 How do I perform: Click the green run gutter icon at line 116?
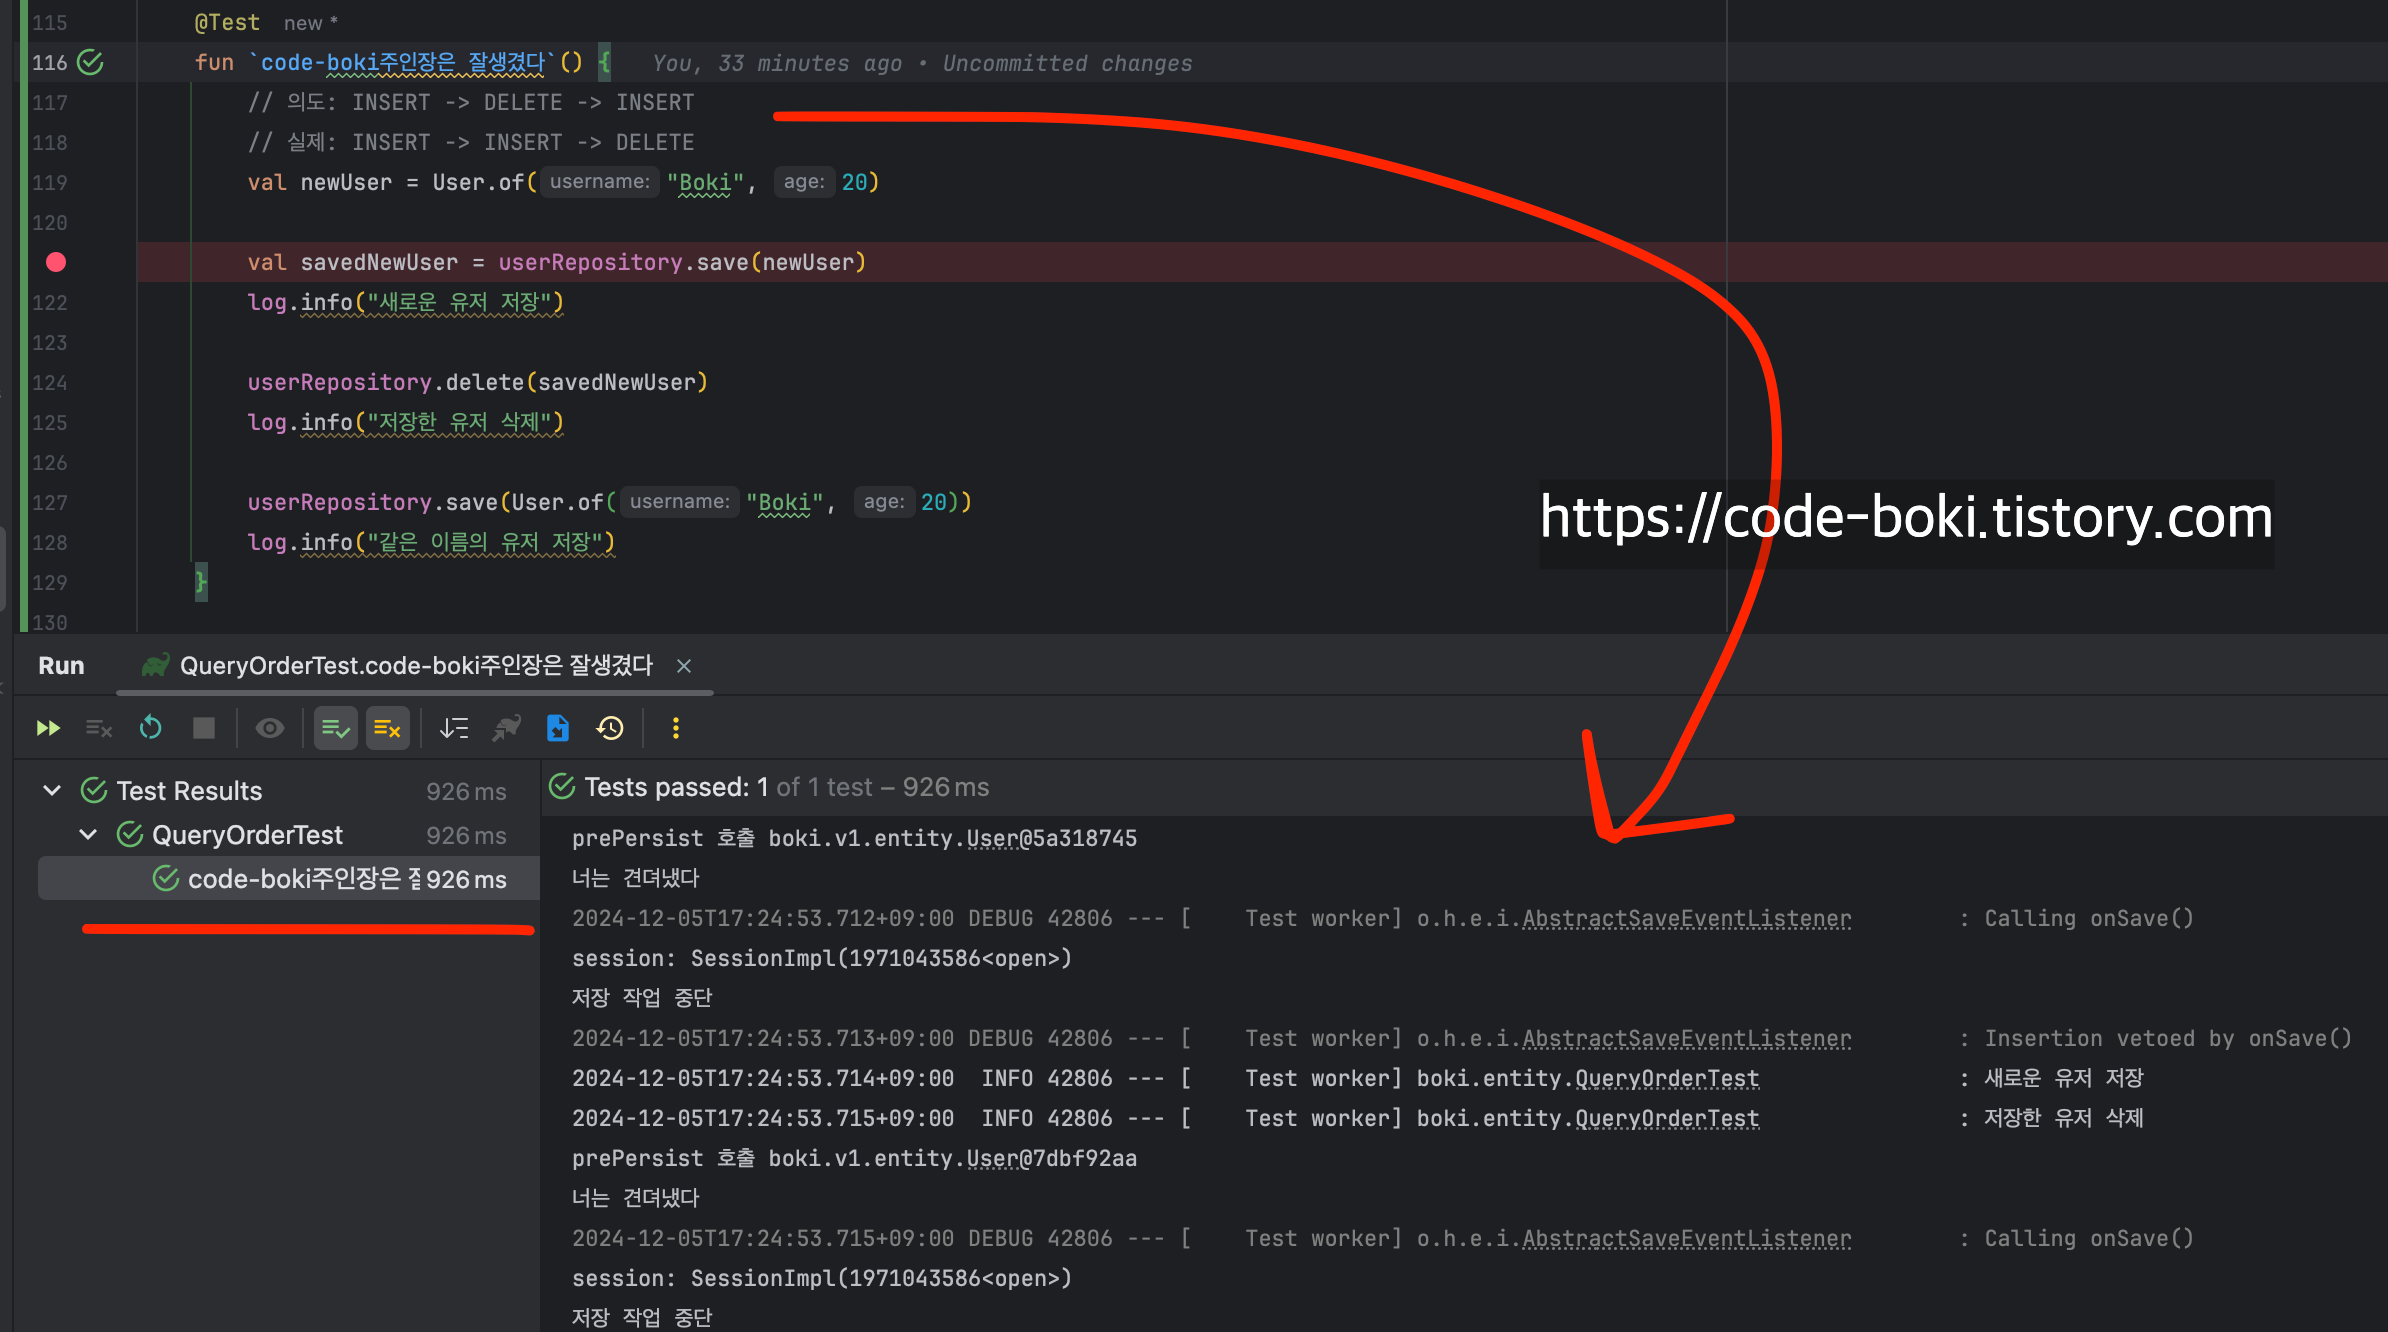(x=91, y=62)
